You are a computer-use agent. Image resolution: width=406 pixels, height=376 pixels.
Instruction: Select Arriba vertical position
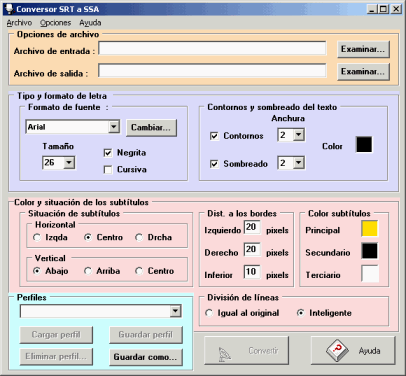pos(88,271)
